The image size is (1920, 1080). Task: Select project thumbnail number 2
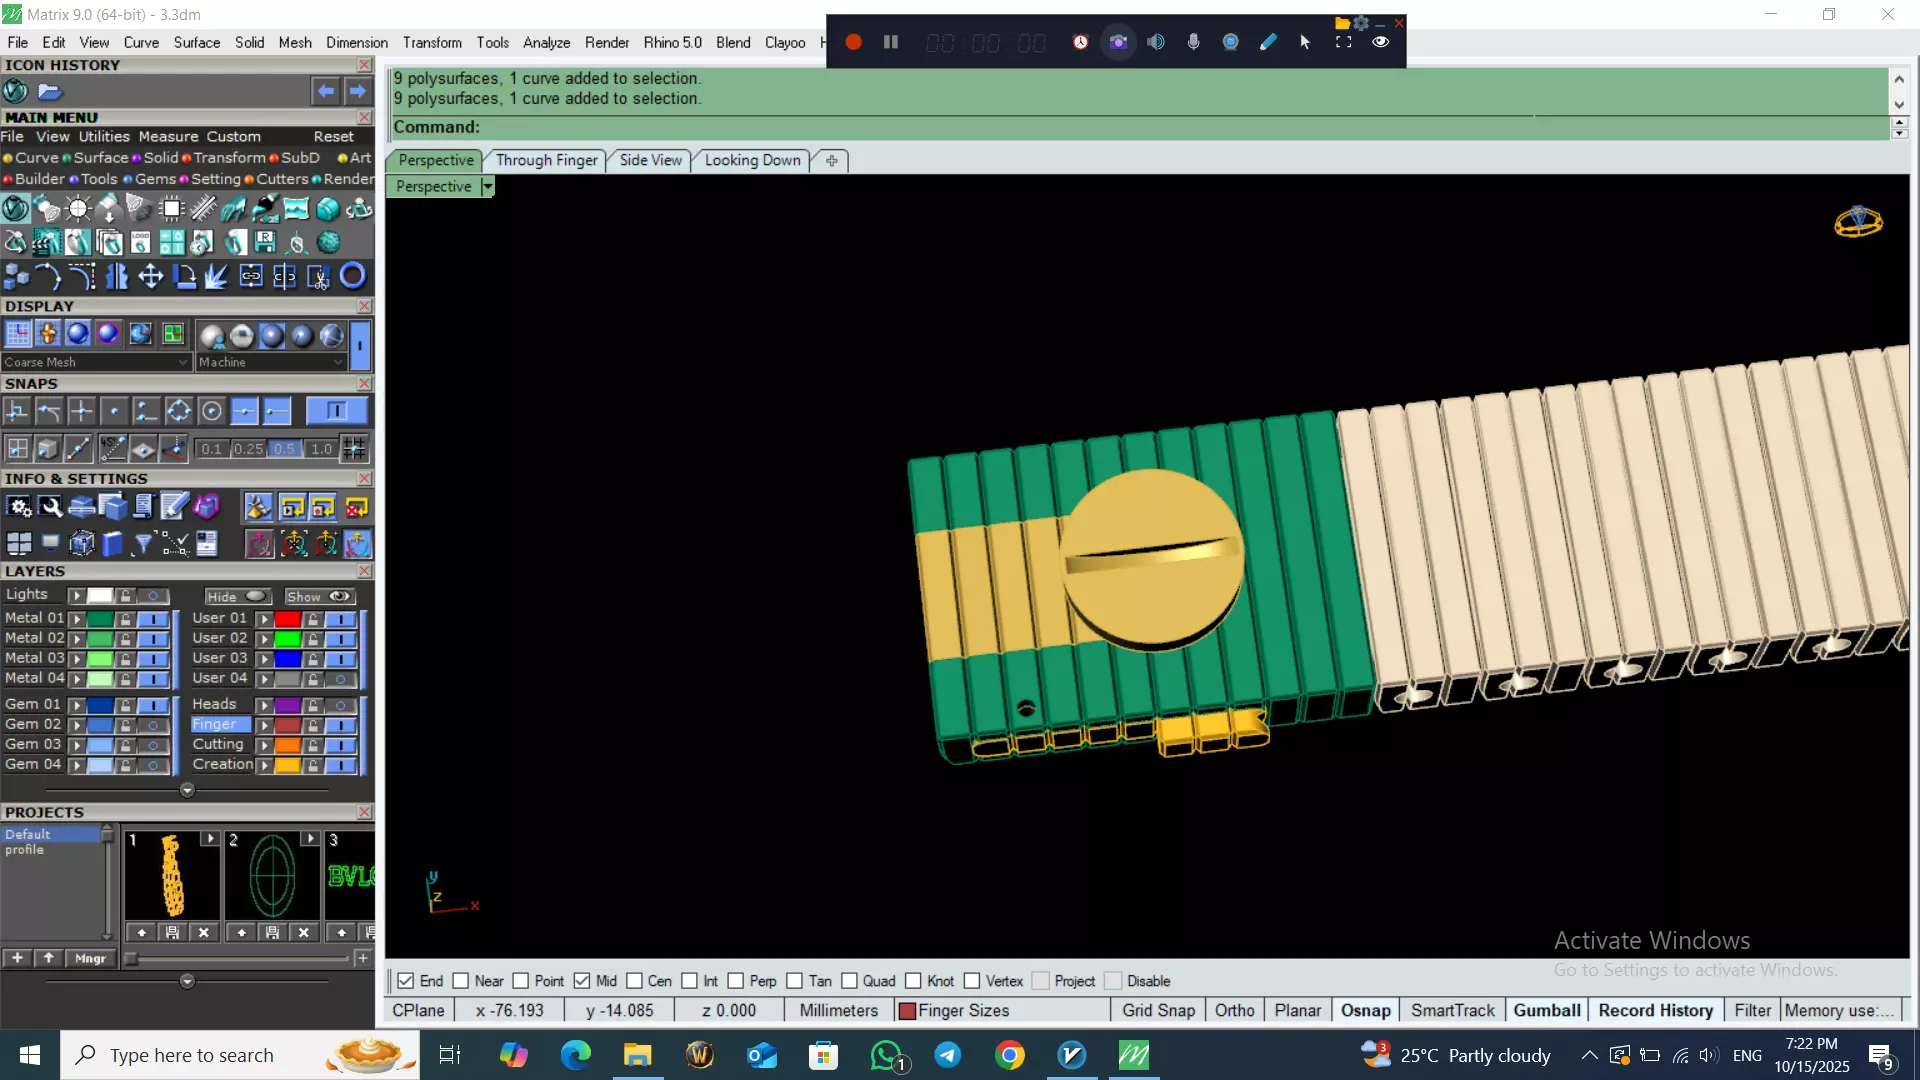click(272, 876)
